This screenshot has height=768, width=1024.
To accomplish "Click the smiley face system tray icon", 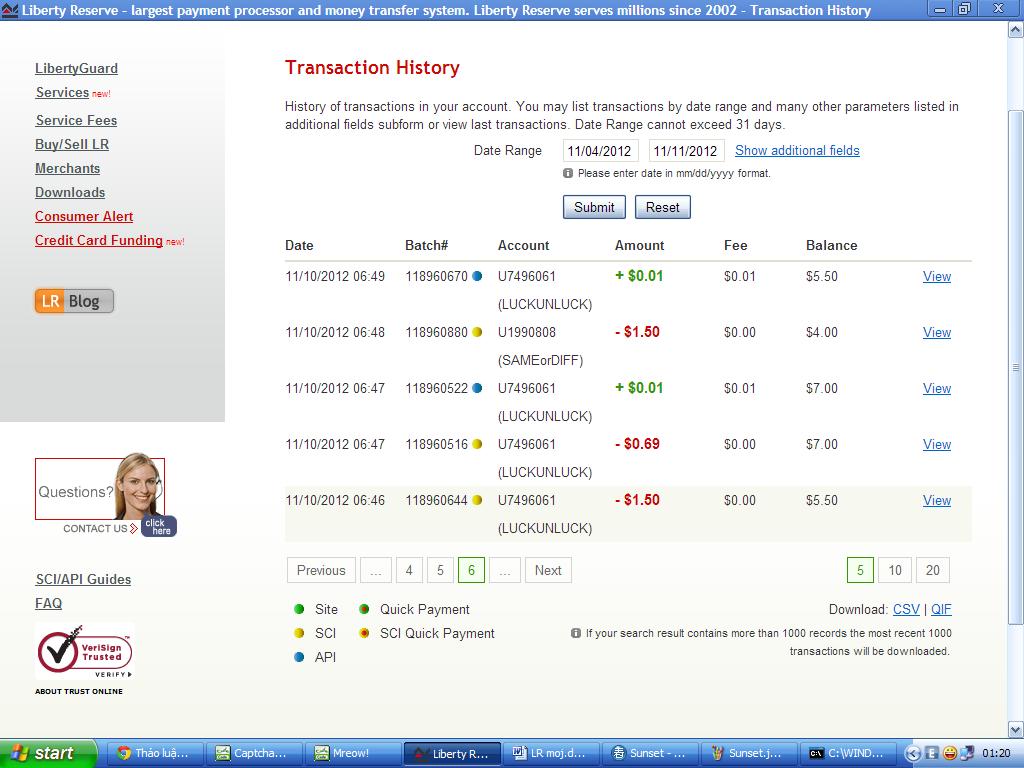I will tap(950, 753).
